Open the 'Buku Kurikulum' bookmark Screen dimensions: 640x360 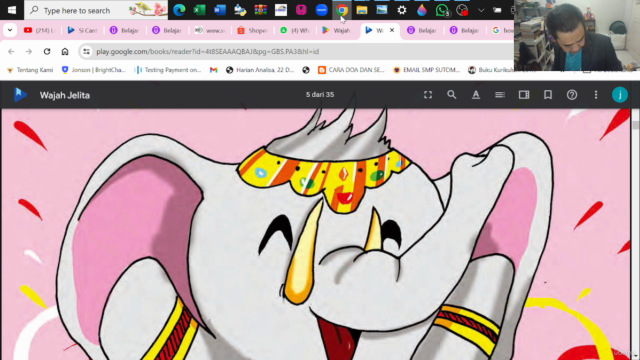(491, 70)
